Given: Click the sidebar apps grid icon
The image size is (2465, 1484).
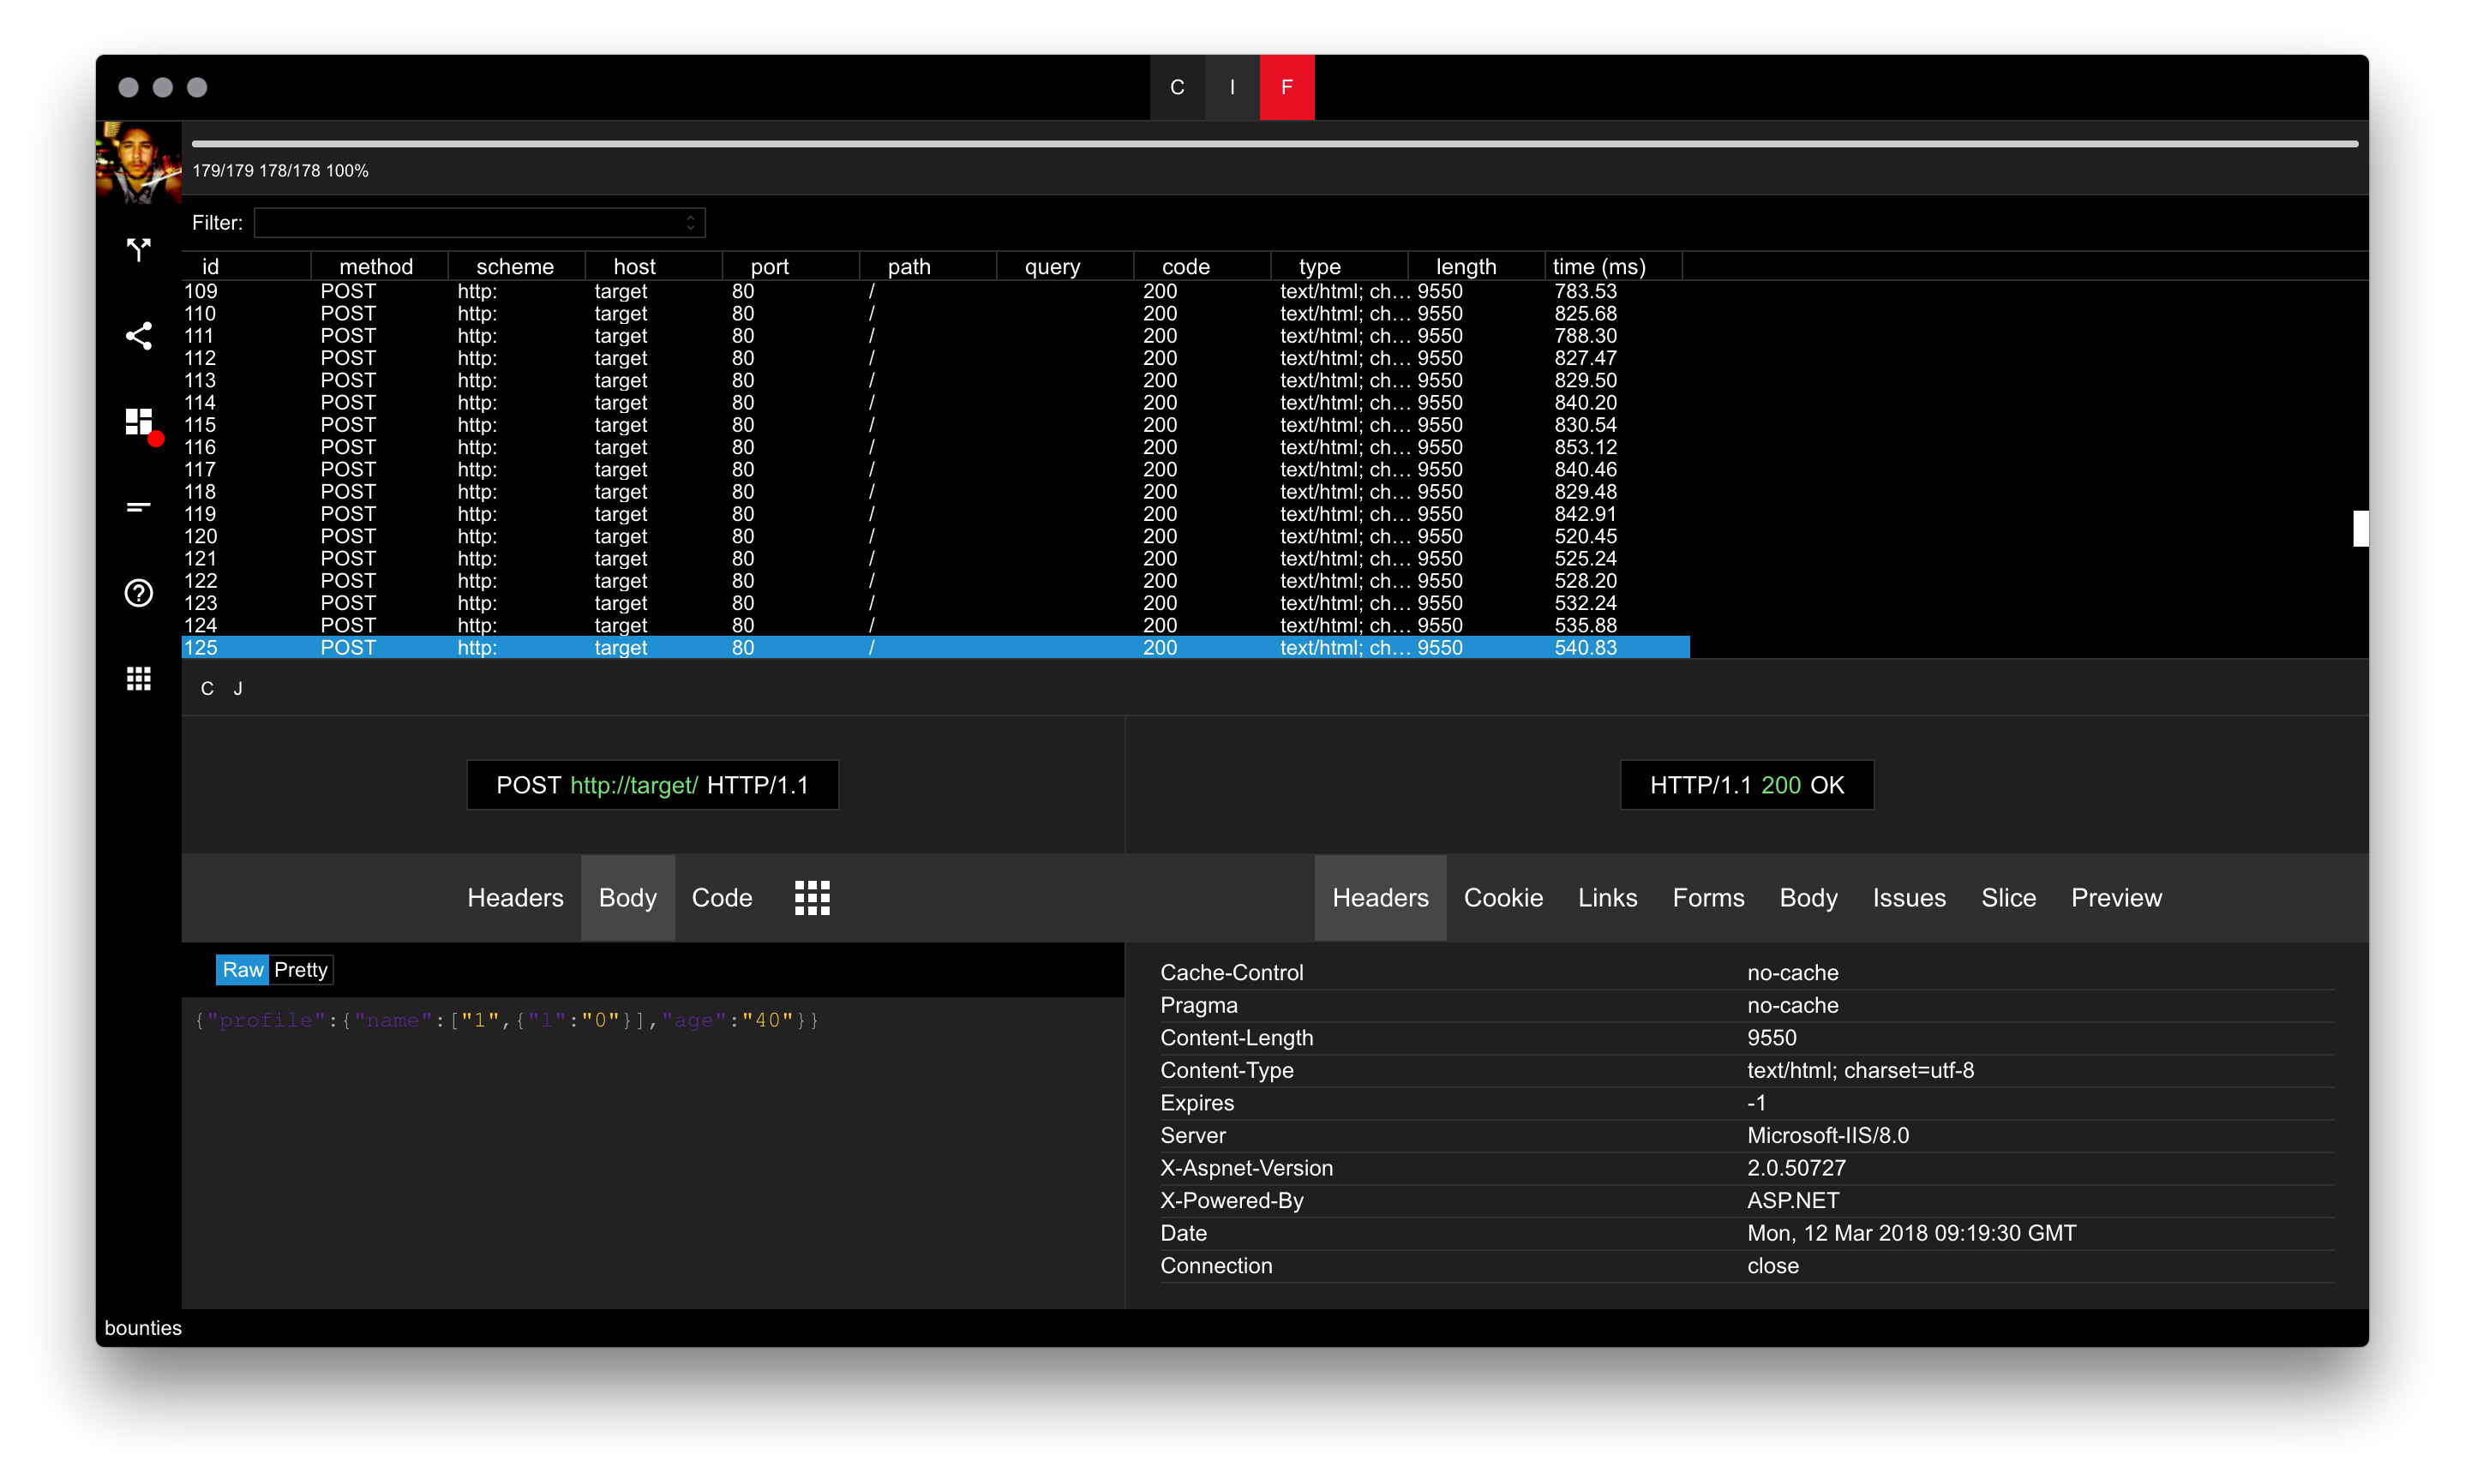Looking at the screenshot, I should click(138, 679).
